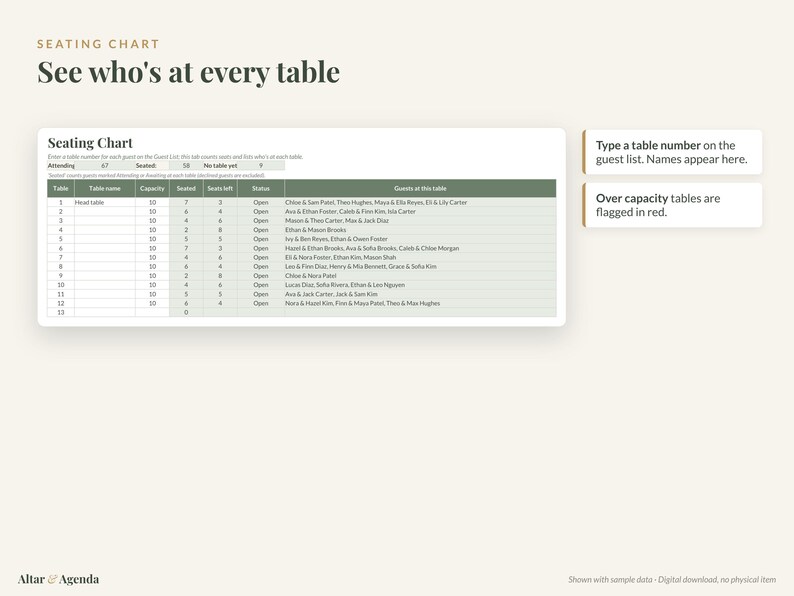Click guests cell starting 'Chloe & Sam Patel'
This screenshot has width=794, height=596.
pyautogui.click(x=420, y=202)
